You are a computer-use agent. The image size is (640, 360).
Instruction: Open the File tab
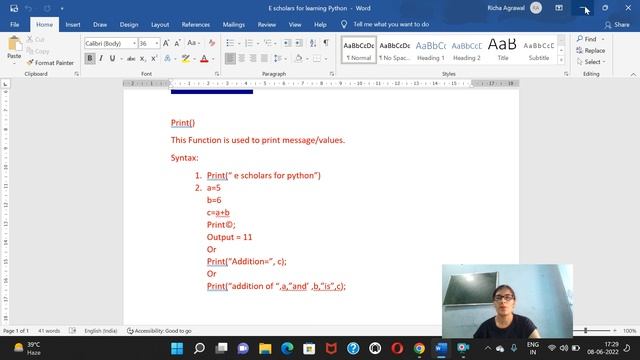[x=15, y=24]
